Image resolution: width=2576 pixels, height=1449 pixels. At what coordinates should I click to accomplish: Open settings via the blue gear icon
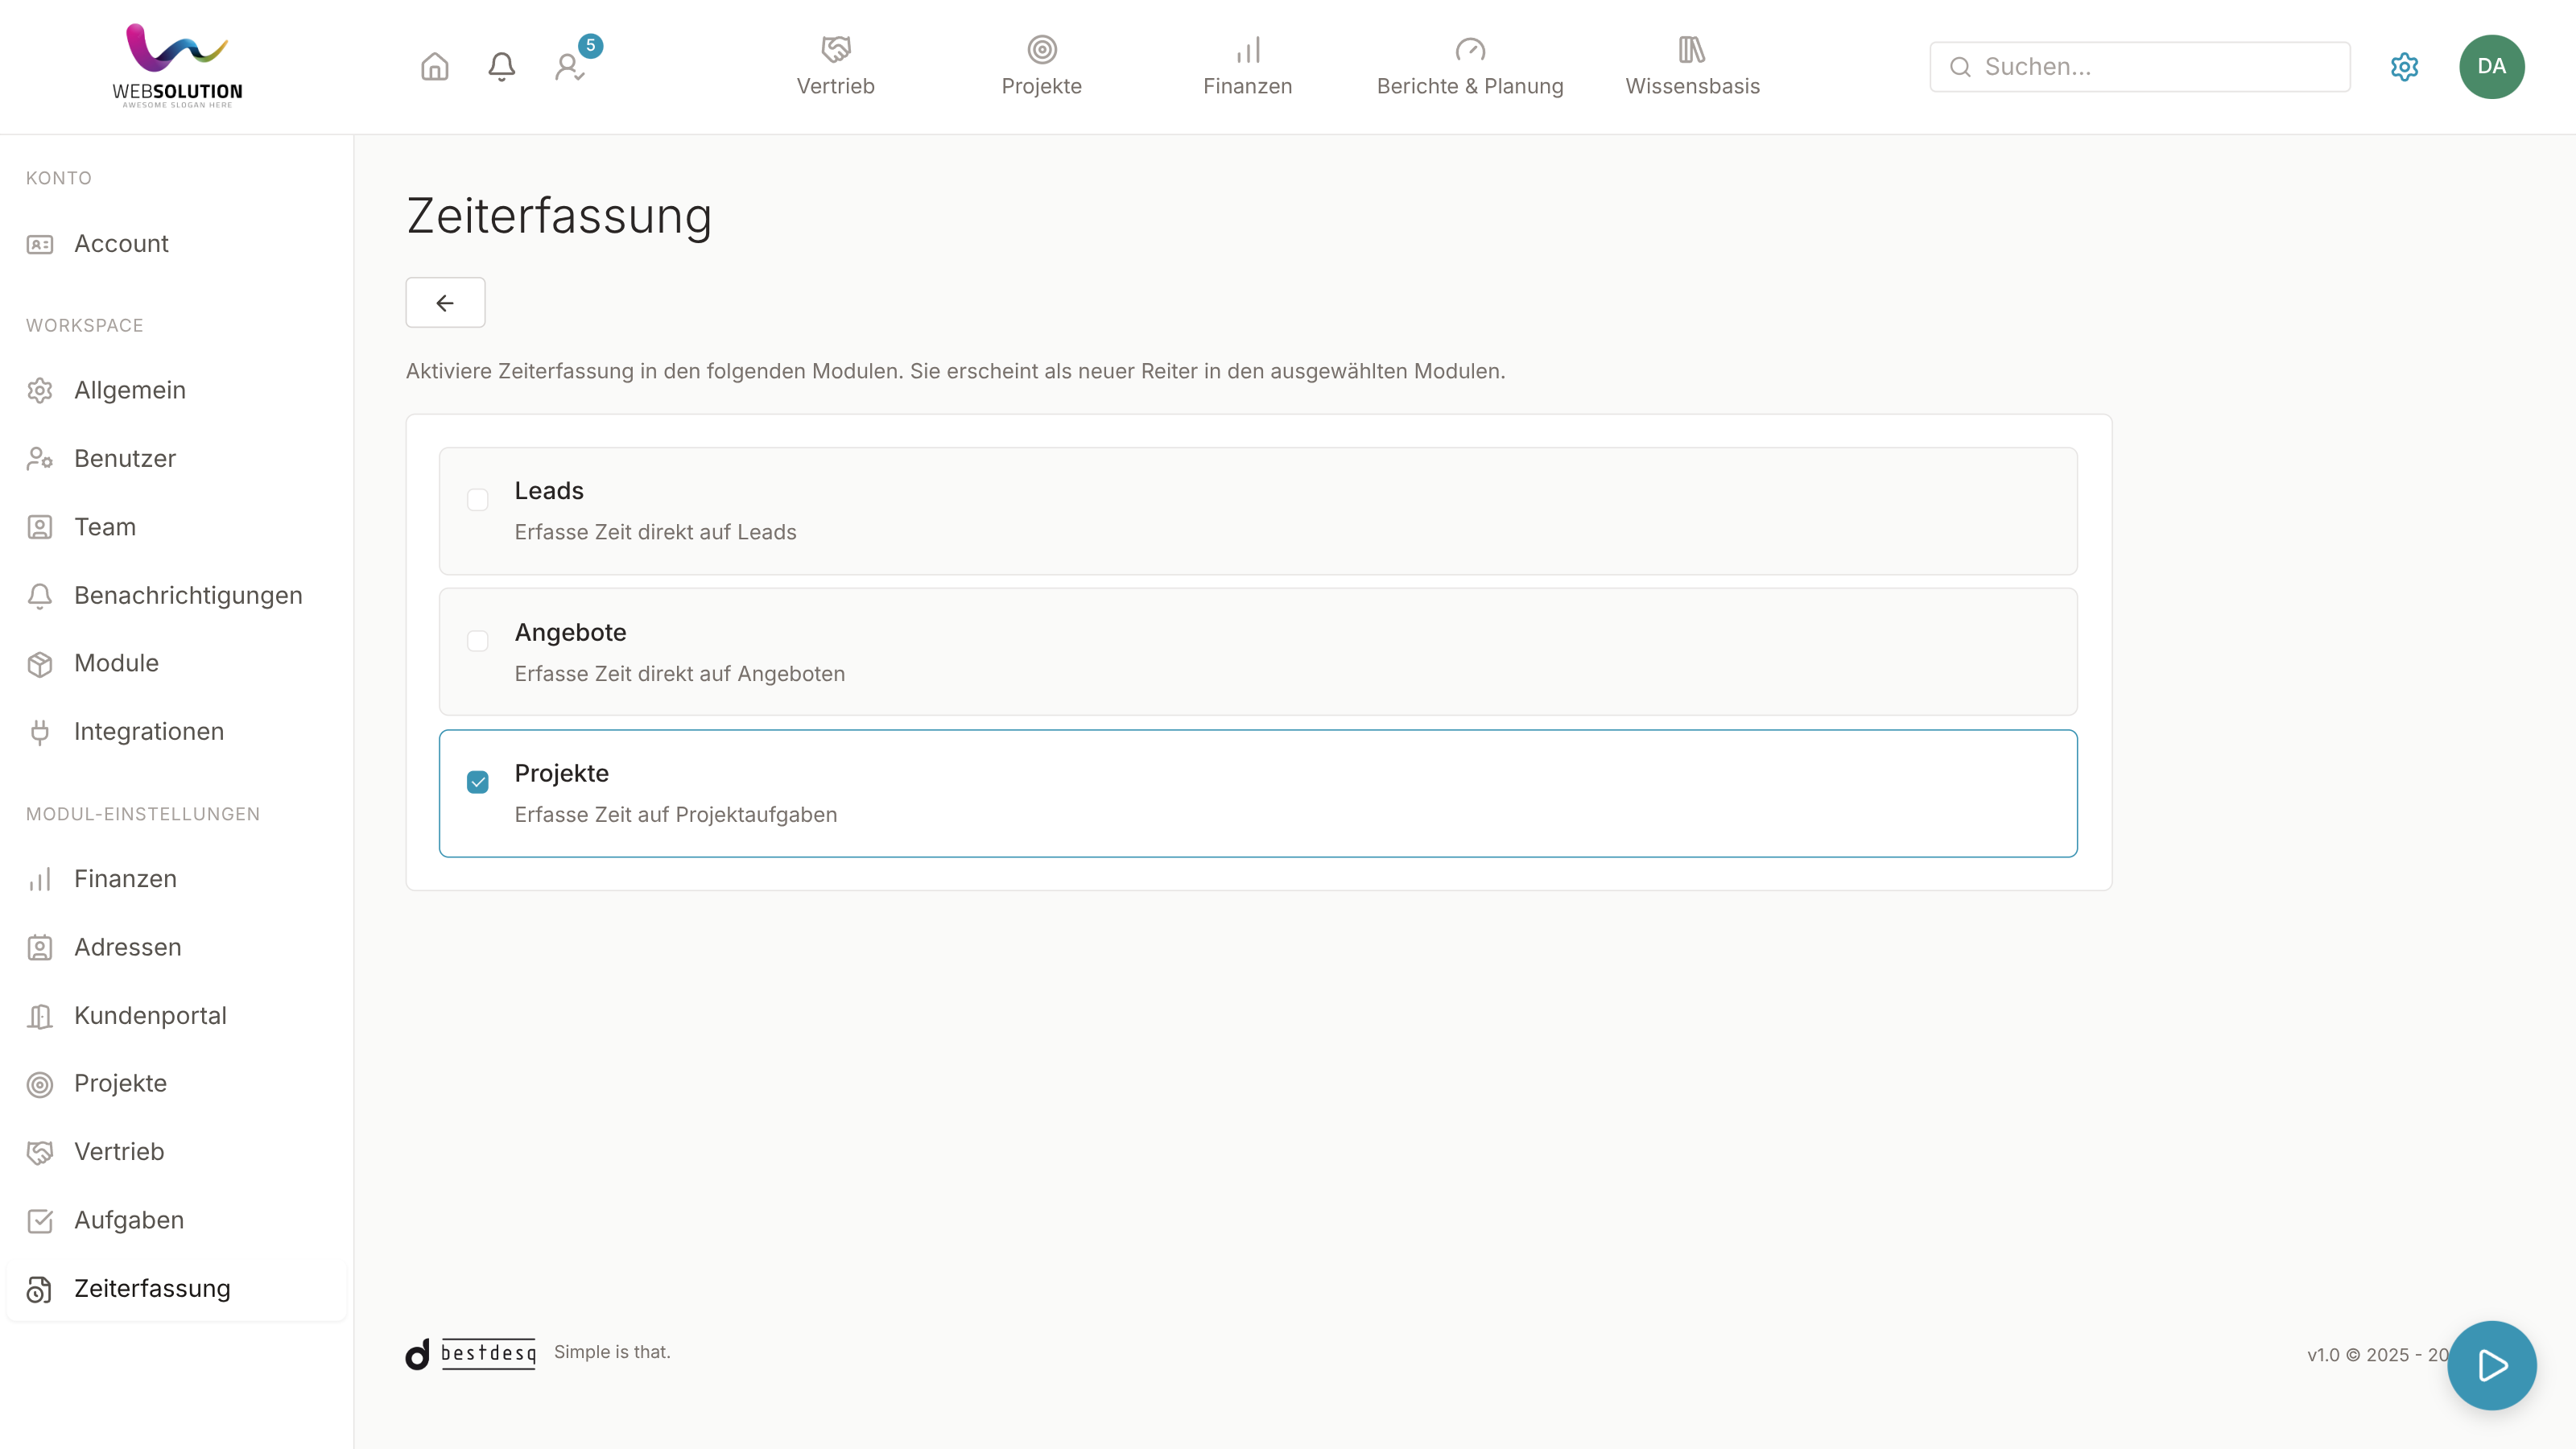(x=2404, y=67)
